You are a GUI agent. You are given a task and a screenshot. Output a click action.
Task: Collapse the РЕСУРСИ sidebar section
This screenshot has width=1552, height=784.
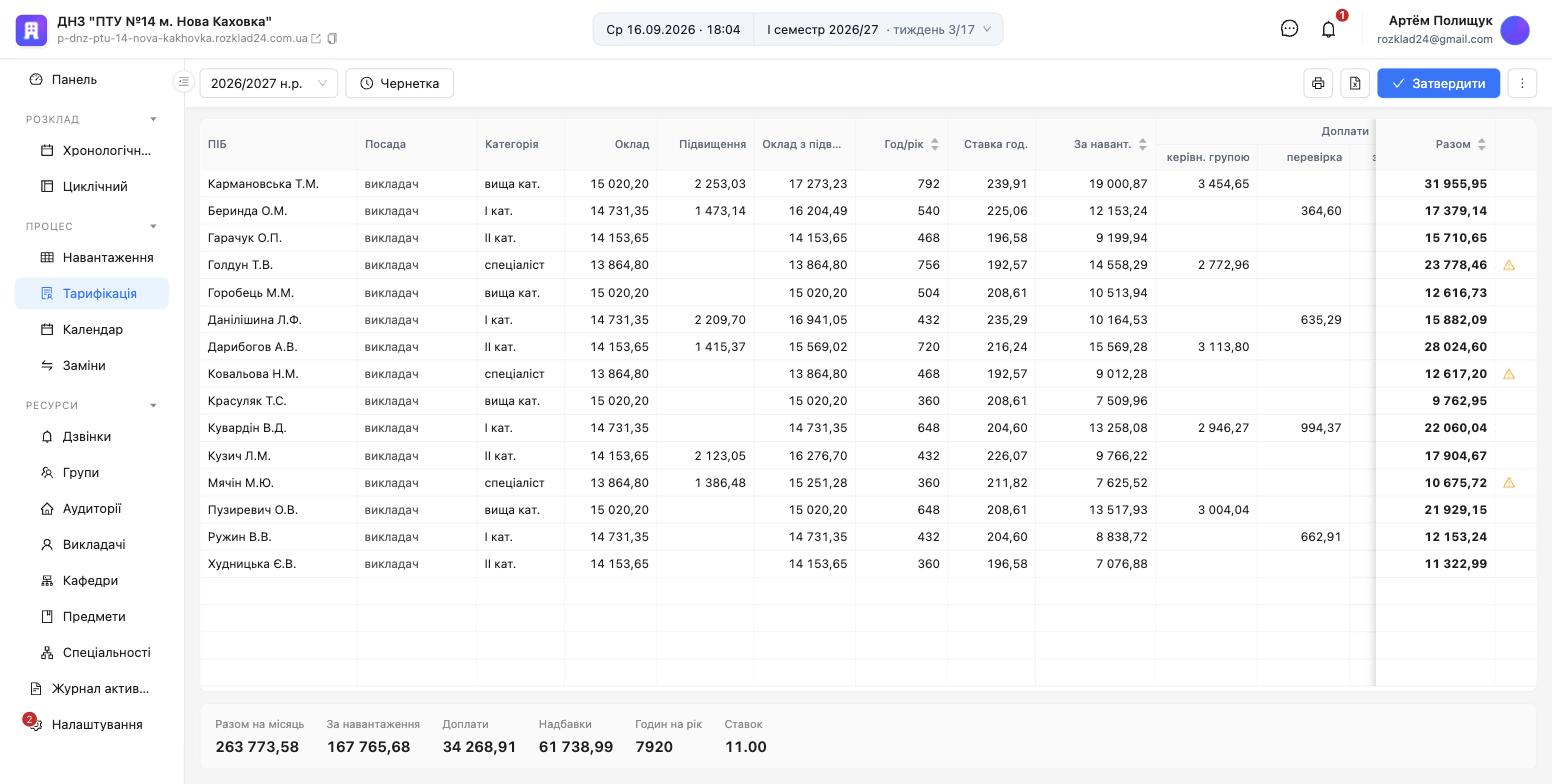coord(153,405)
